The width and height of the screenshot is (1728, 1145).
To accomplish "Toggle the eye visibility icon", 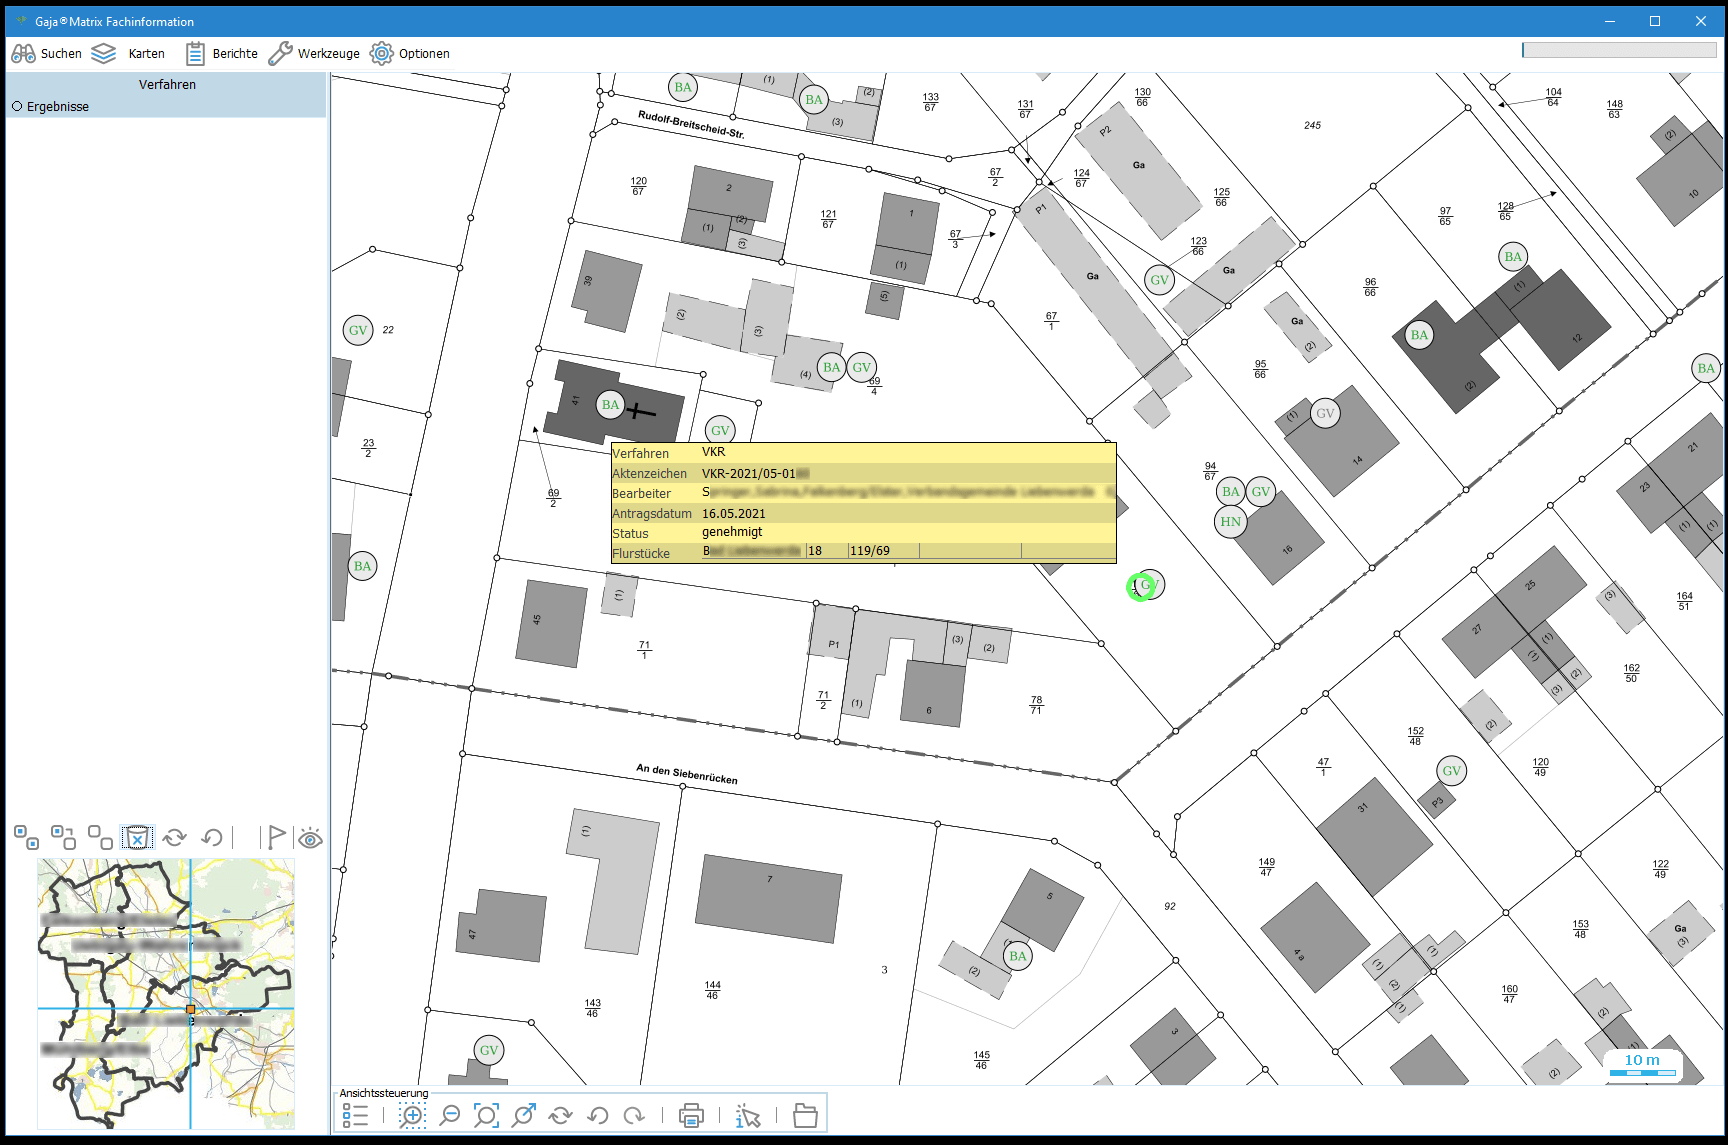I will click(x=311, y=838).
